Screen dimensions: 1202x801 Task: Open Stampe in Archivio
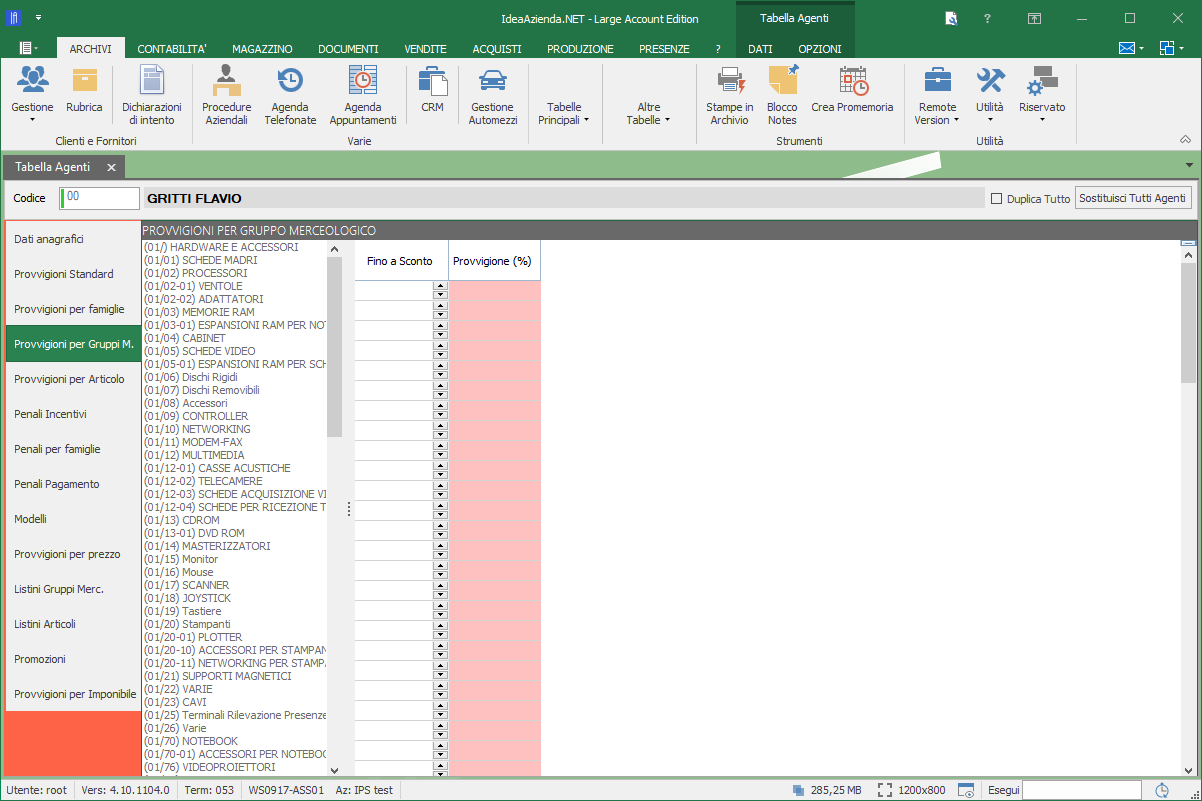click(x=730, y=96)
